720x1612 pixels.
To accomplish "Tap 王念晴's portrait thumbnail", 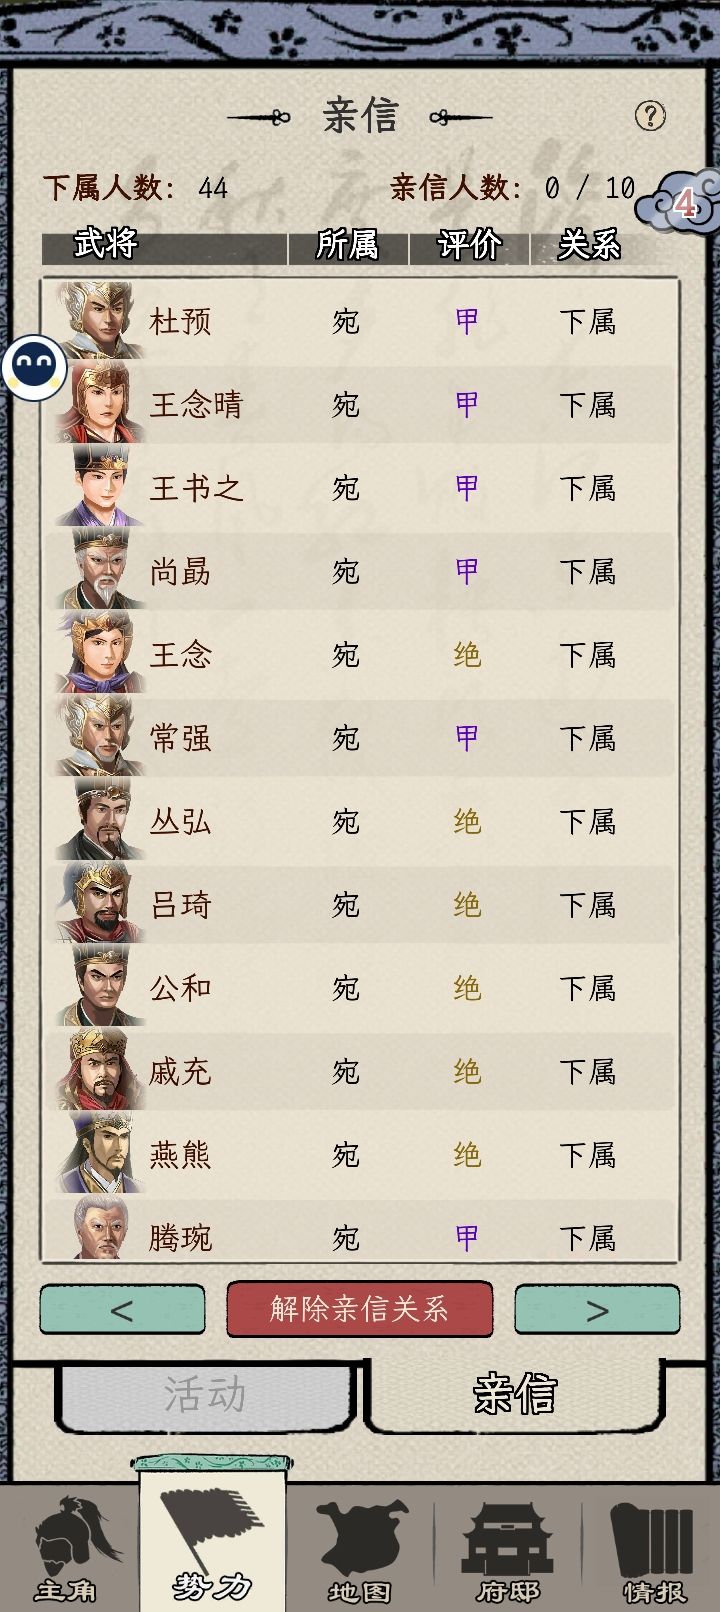I will [98, 404].
